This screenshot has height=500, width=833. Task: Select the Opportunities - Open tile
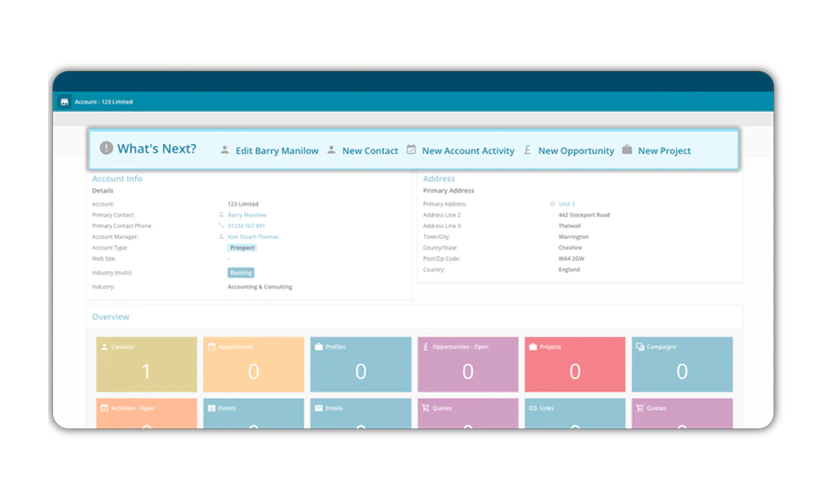point(468,365)
